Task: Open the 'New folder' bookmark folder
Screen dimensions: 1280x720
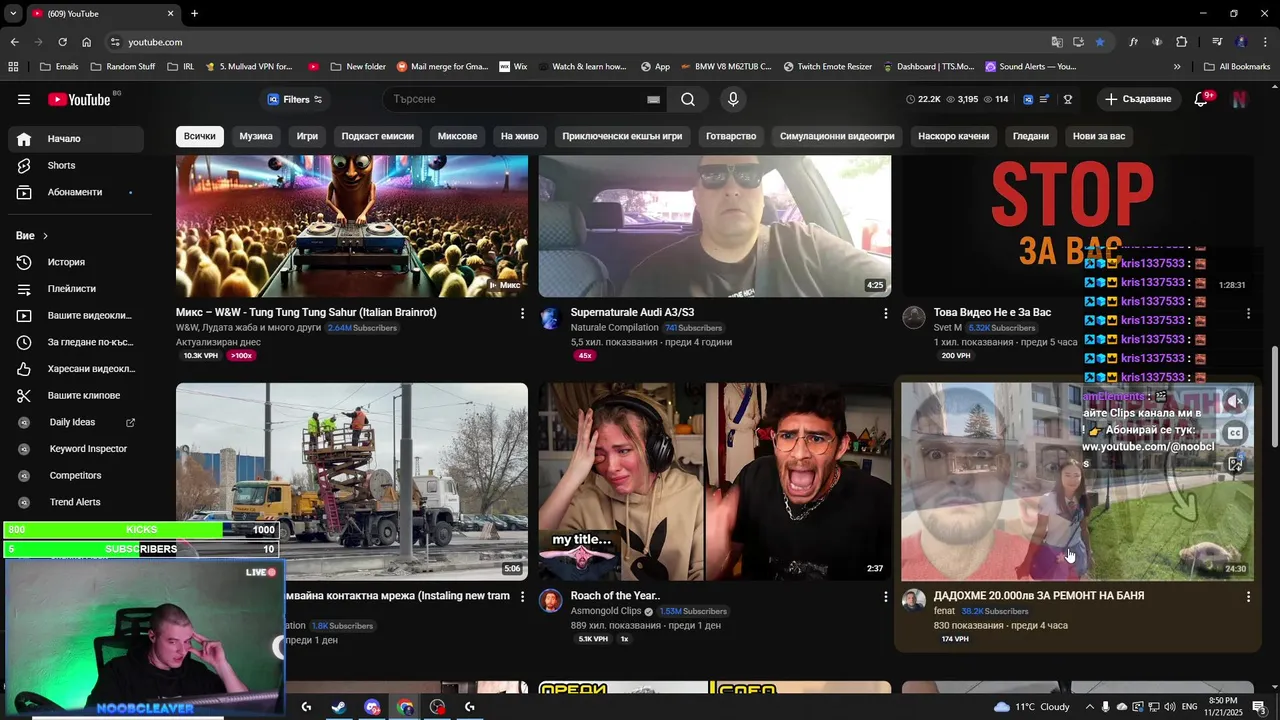Action: click(357, 67)
